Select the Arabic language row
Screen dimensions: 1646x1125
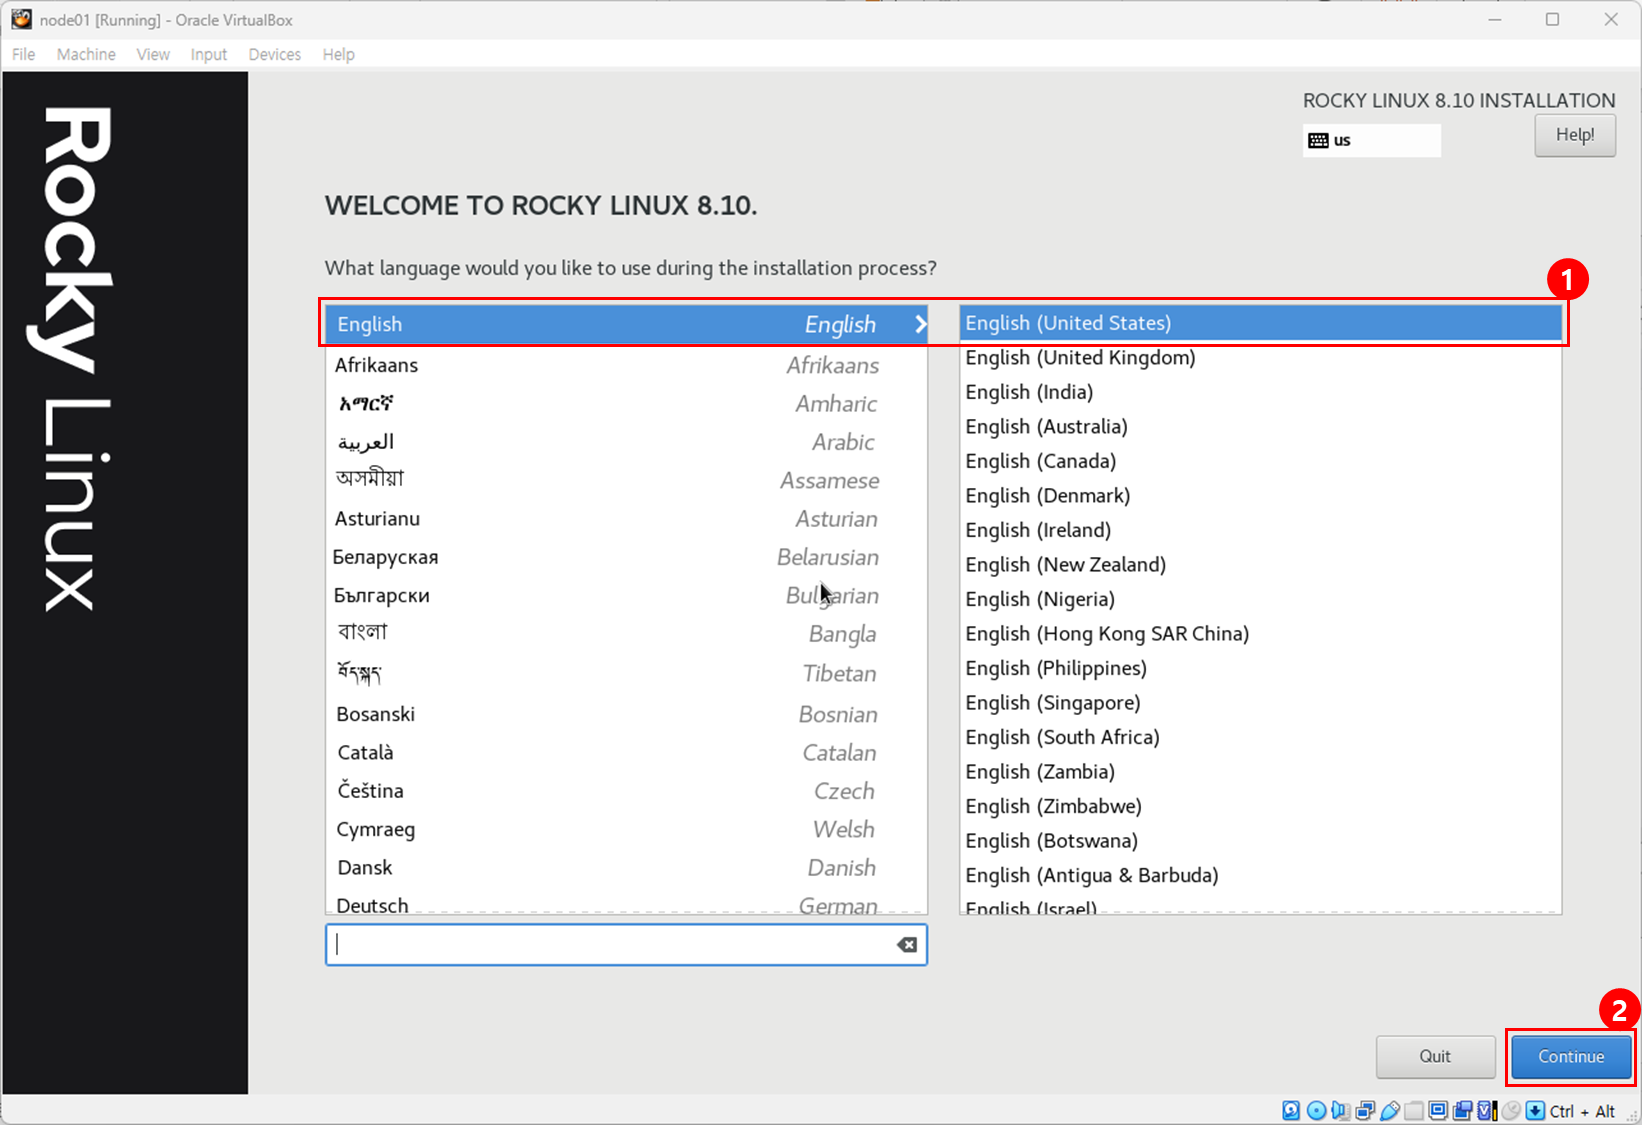pyautogui.click(x=627, y=442)
